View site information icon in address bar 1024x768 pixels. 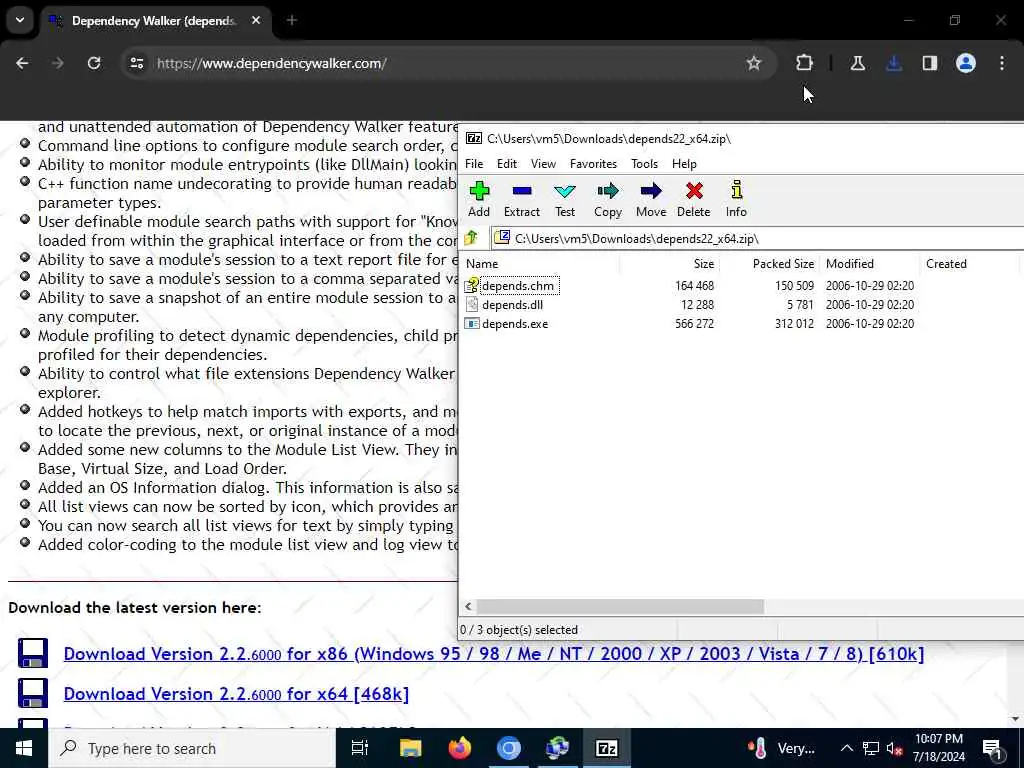pos(136,63)
